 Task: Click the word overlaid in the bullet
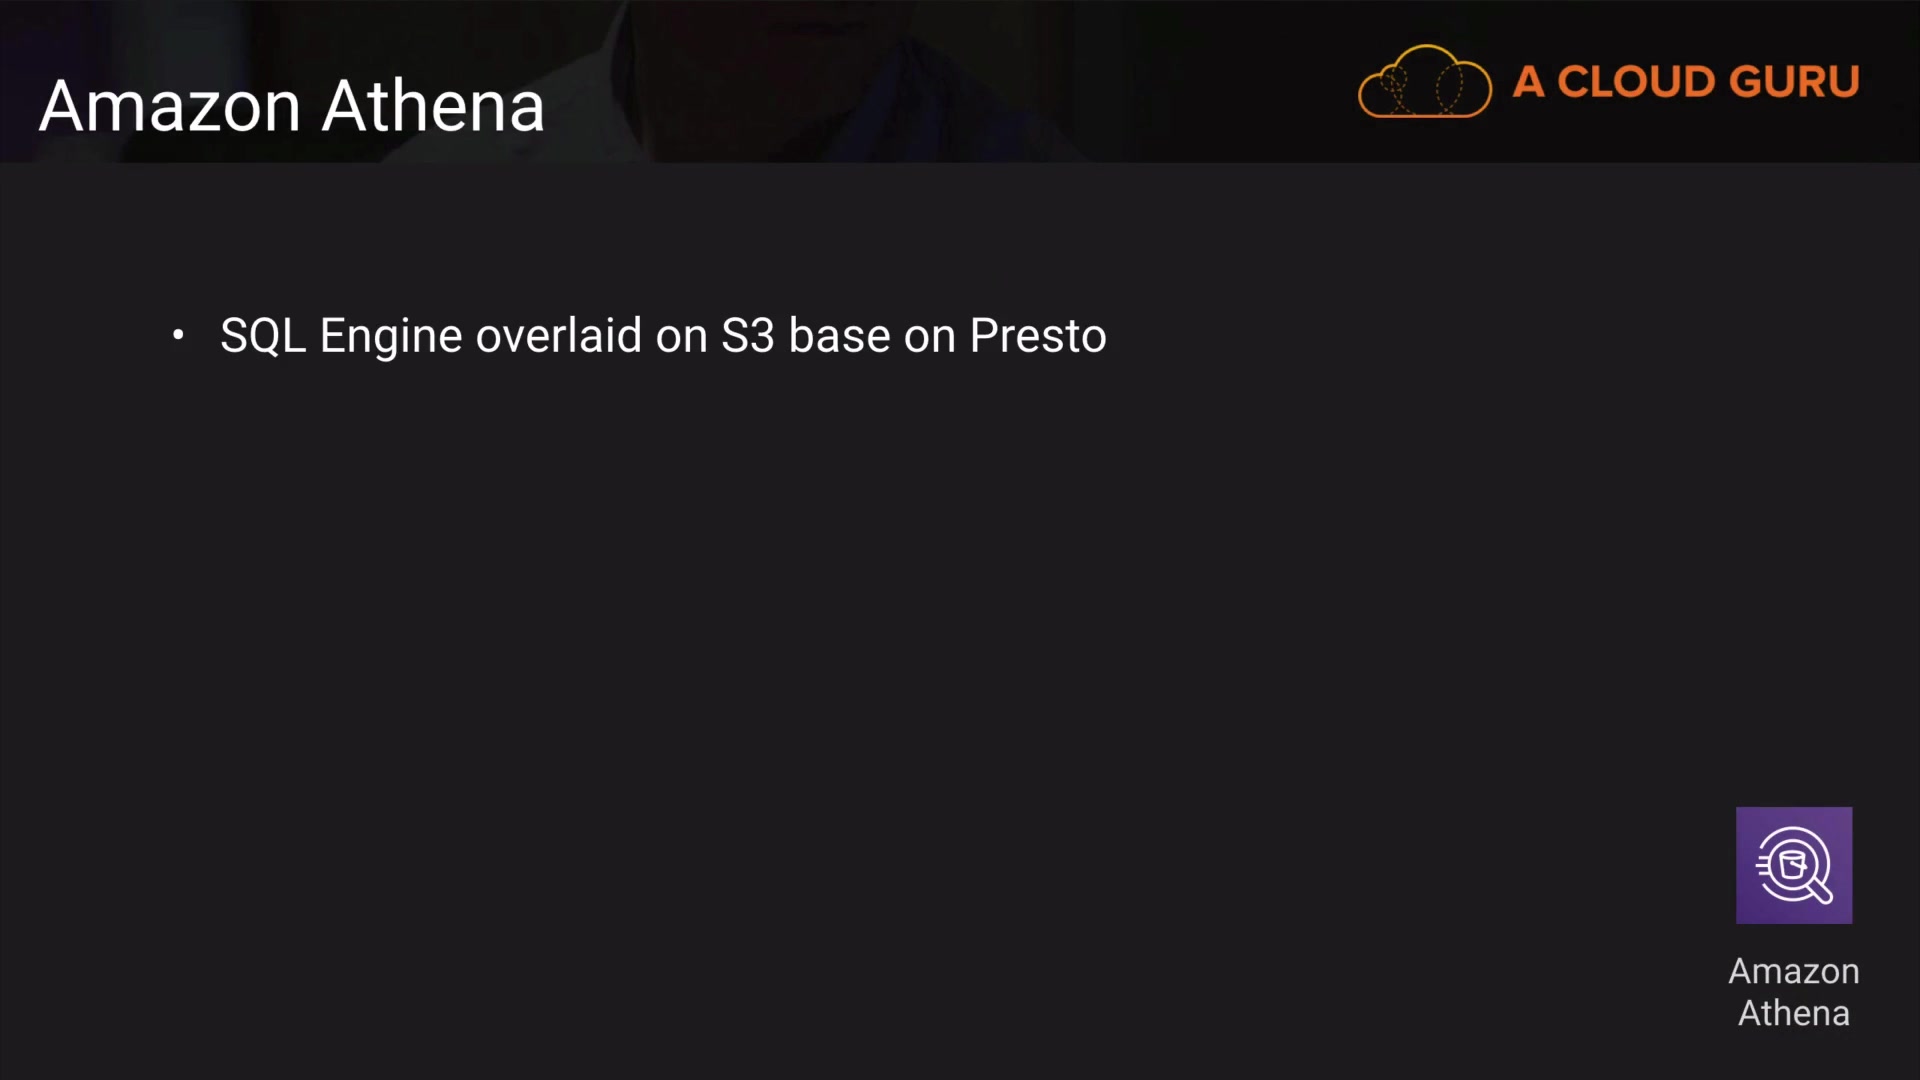558,336
